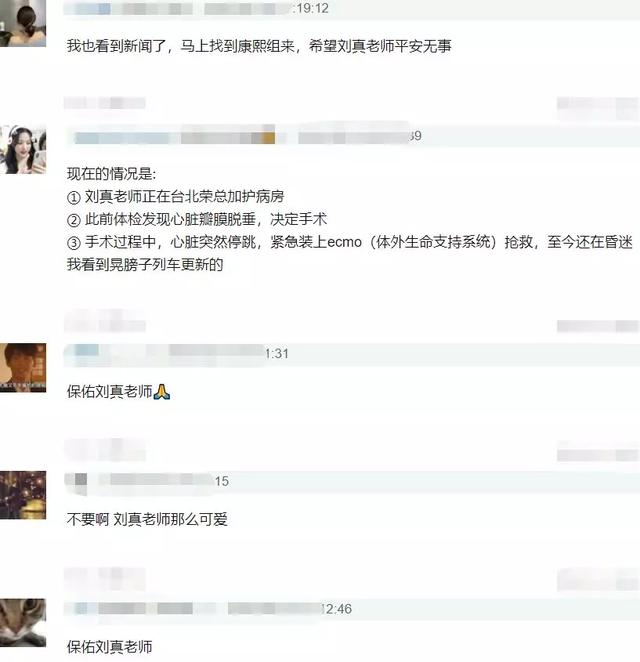Click the praying hands emoji

[x=162, y=392]
